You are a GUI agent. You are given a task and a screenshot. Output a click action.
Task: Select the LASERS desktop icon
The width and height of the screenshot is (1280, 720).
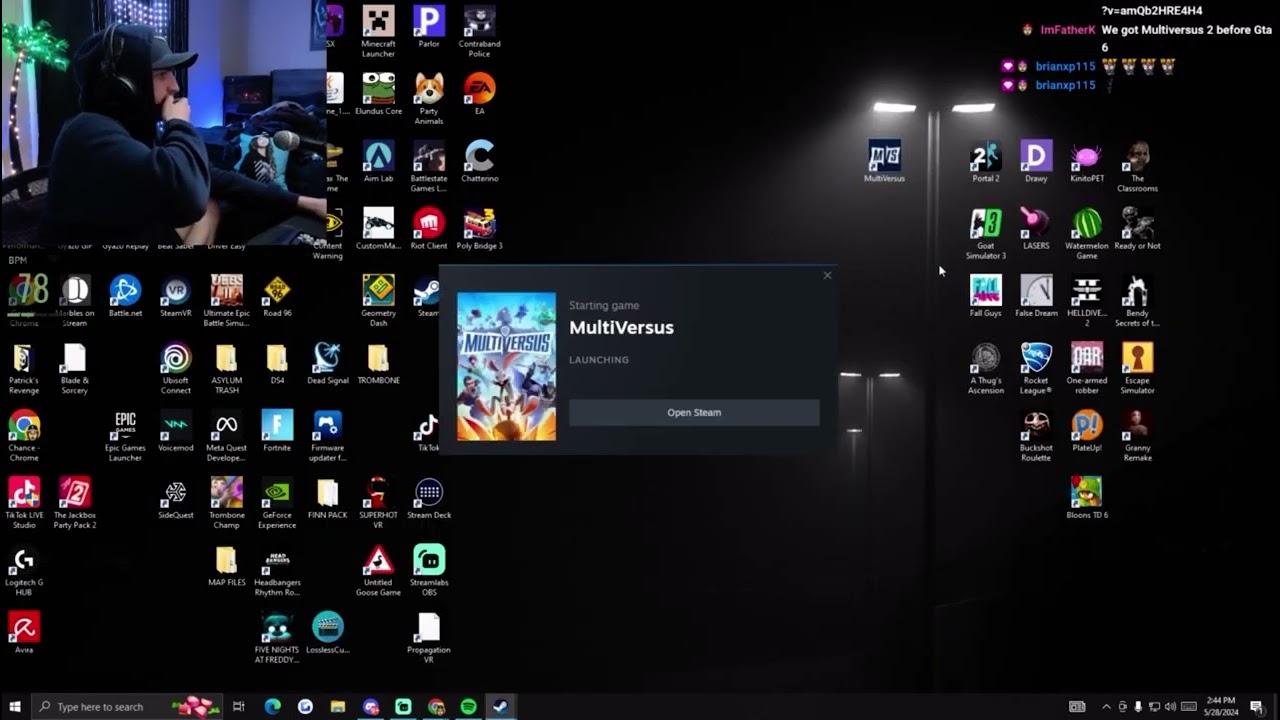point(1036,228)
